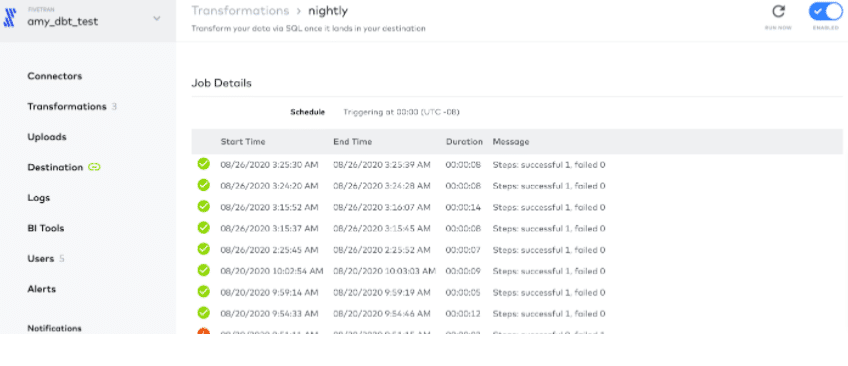Click success checkmark for 10:02:54 AM job
Image resolution: width=848 pixels, height=366 pixels.
coord(203,270)
